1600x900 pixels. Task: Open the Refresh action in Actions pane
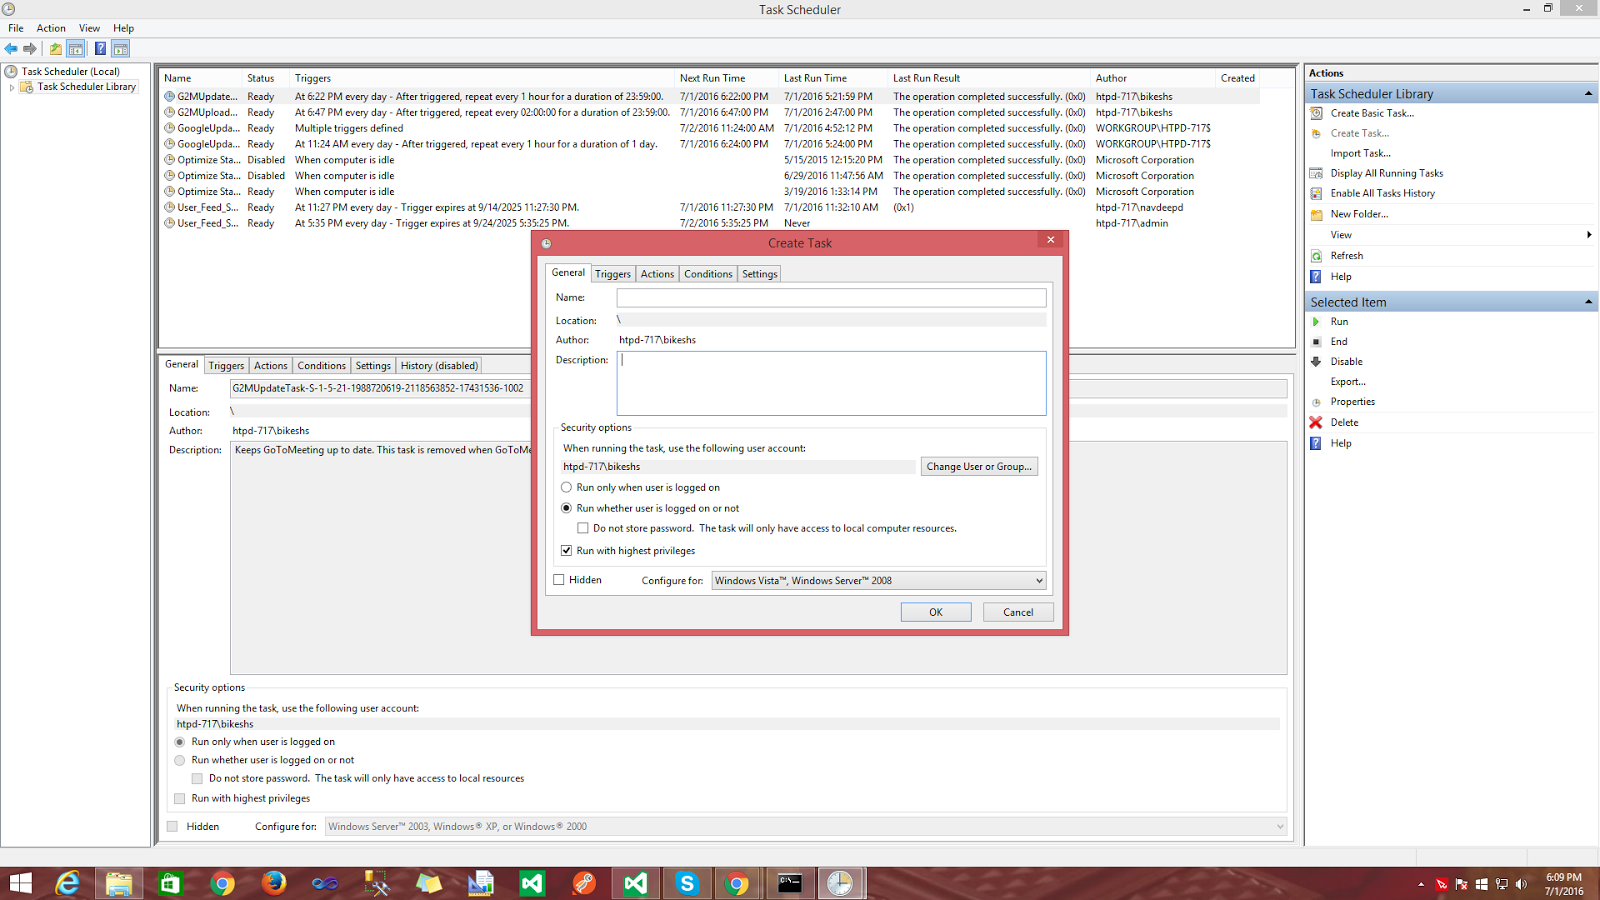[x=1345, y=255]
